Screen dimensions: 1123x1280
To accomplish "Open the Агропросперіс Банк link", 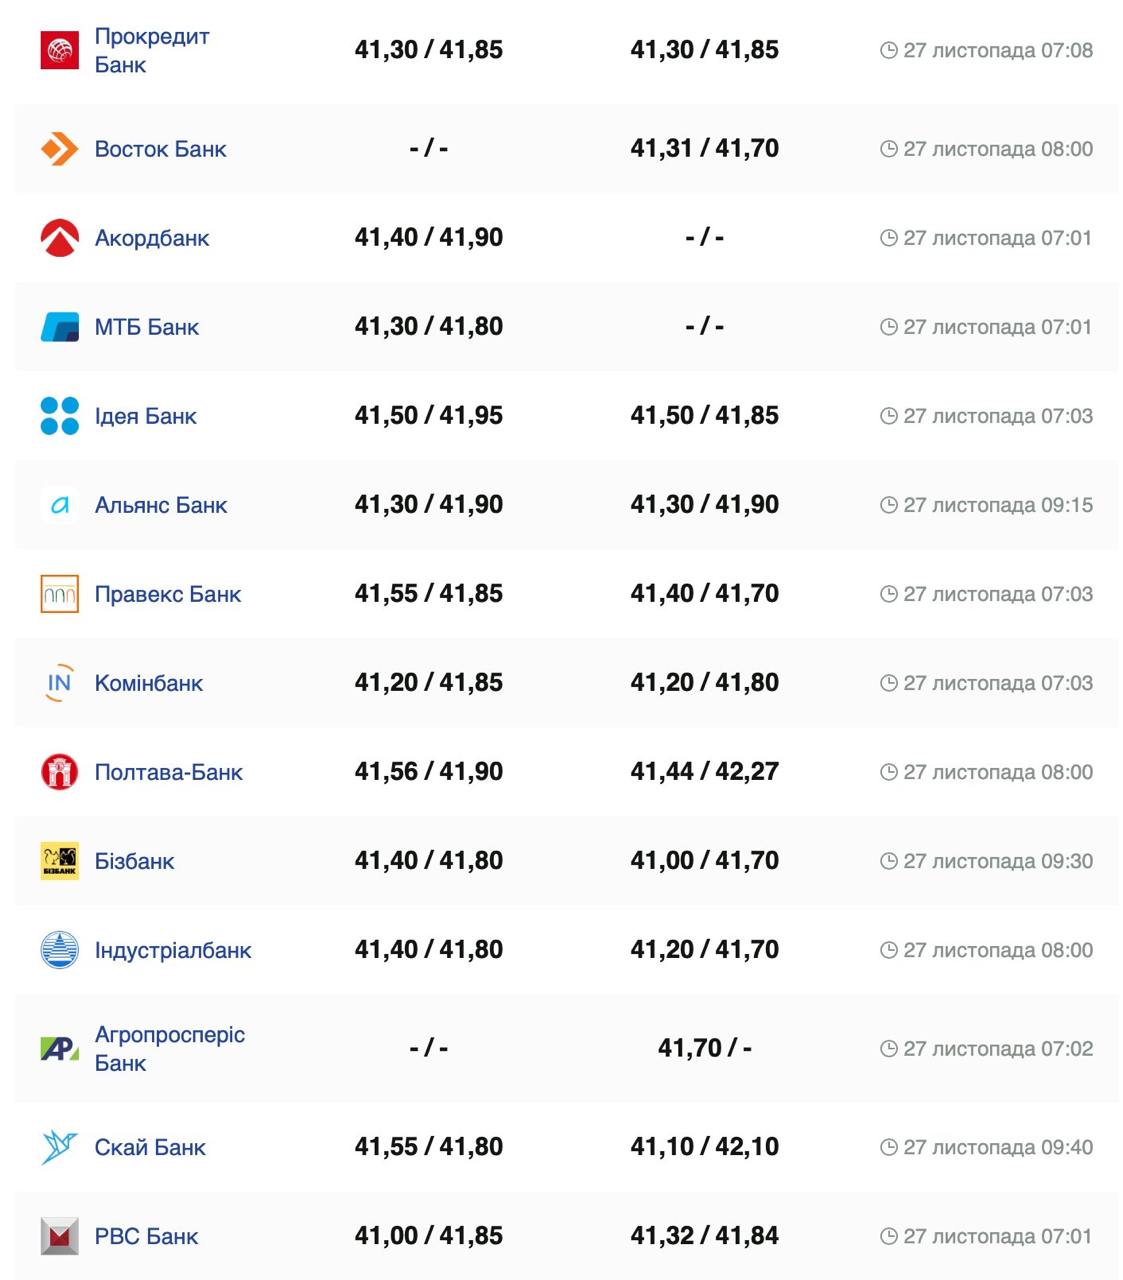I will 169,1048.
